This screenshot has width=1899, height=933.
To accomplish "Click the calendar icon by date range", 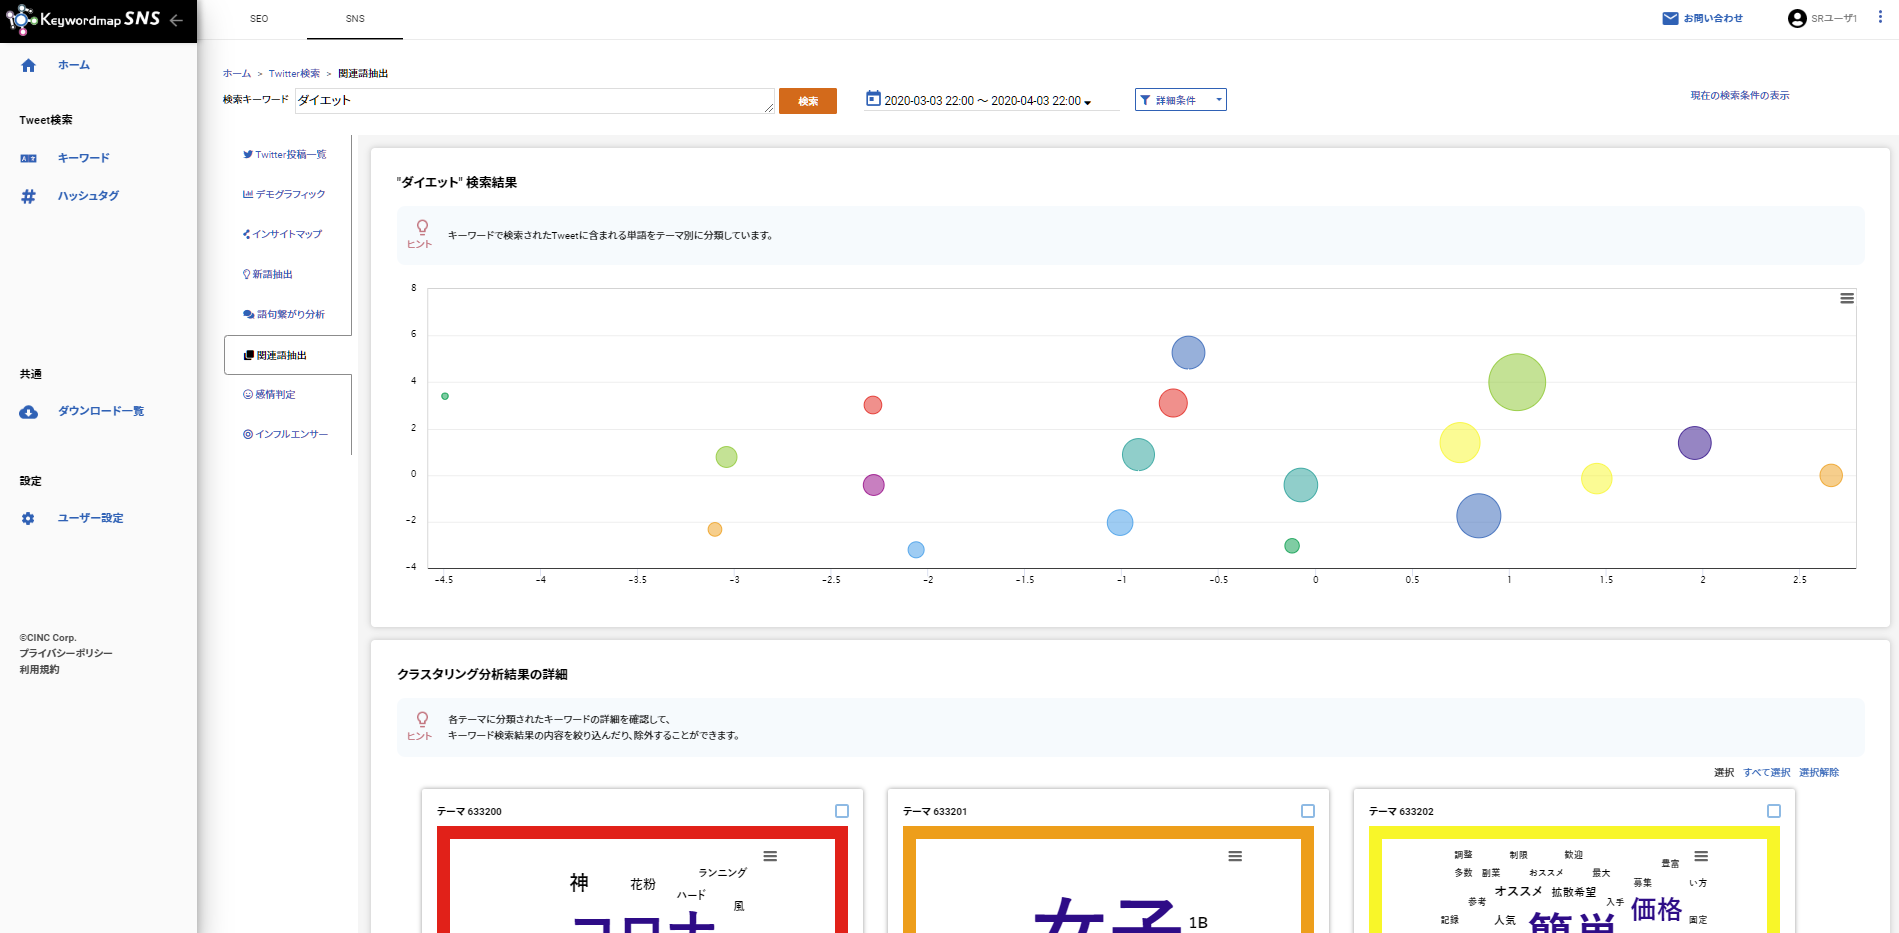I will pyautogui.click(x=873, y=99).
